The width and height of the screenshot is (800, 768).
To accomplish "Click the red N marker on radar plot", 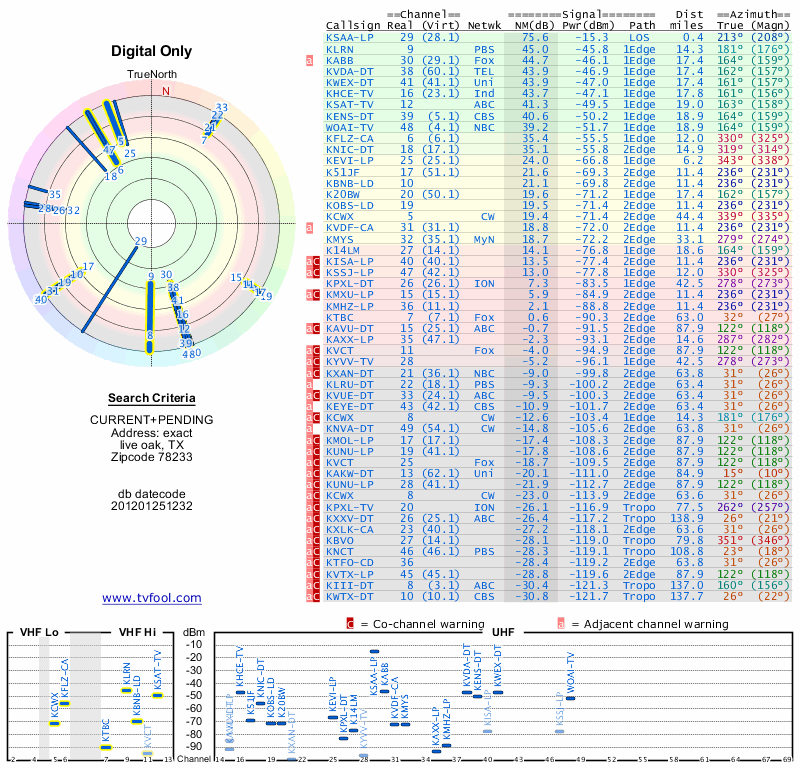I will point(166,91).
